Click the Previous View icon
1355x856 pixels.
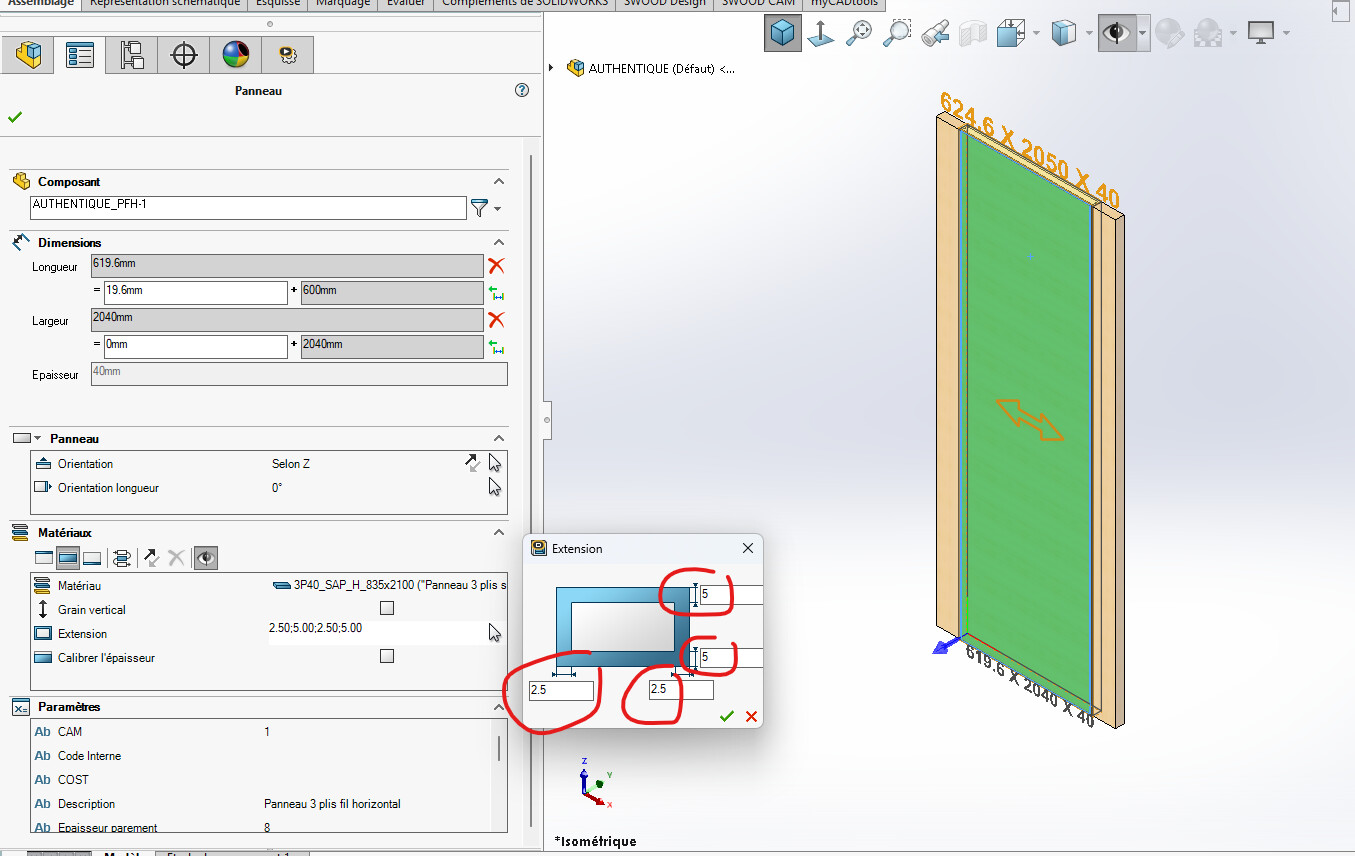[935, 33]
